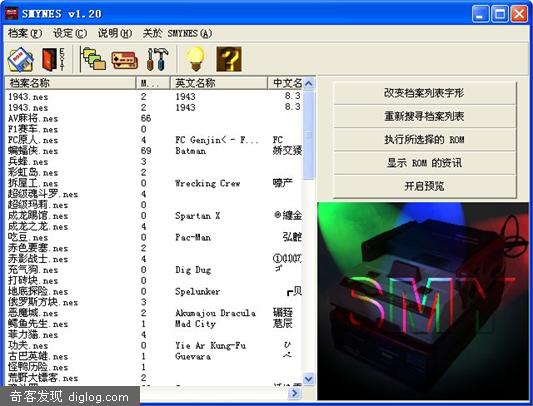
Task: Select 超级魂斗罗.nes in file list
Action: click(43, 194)
